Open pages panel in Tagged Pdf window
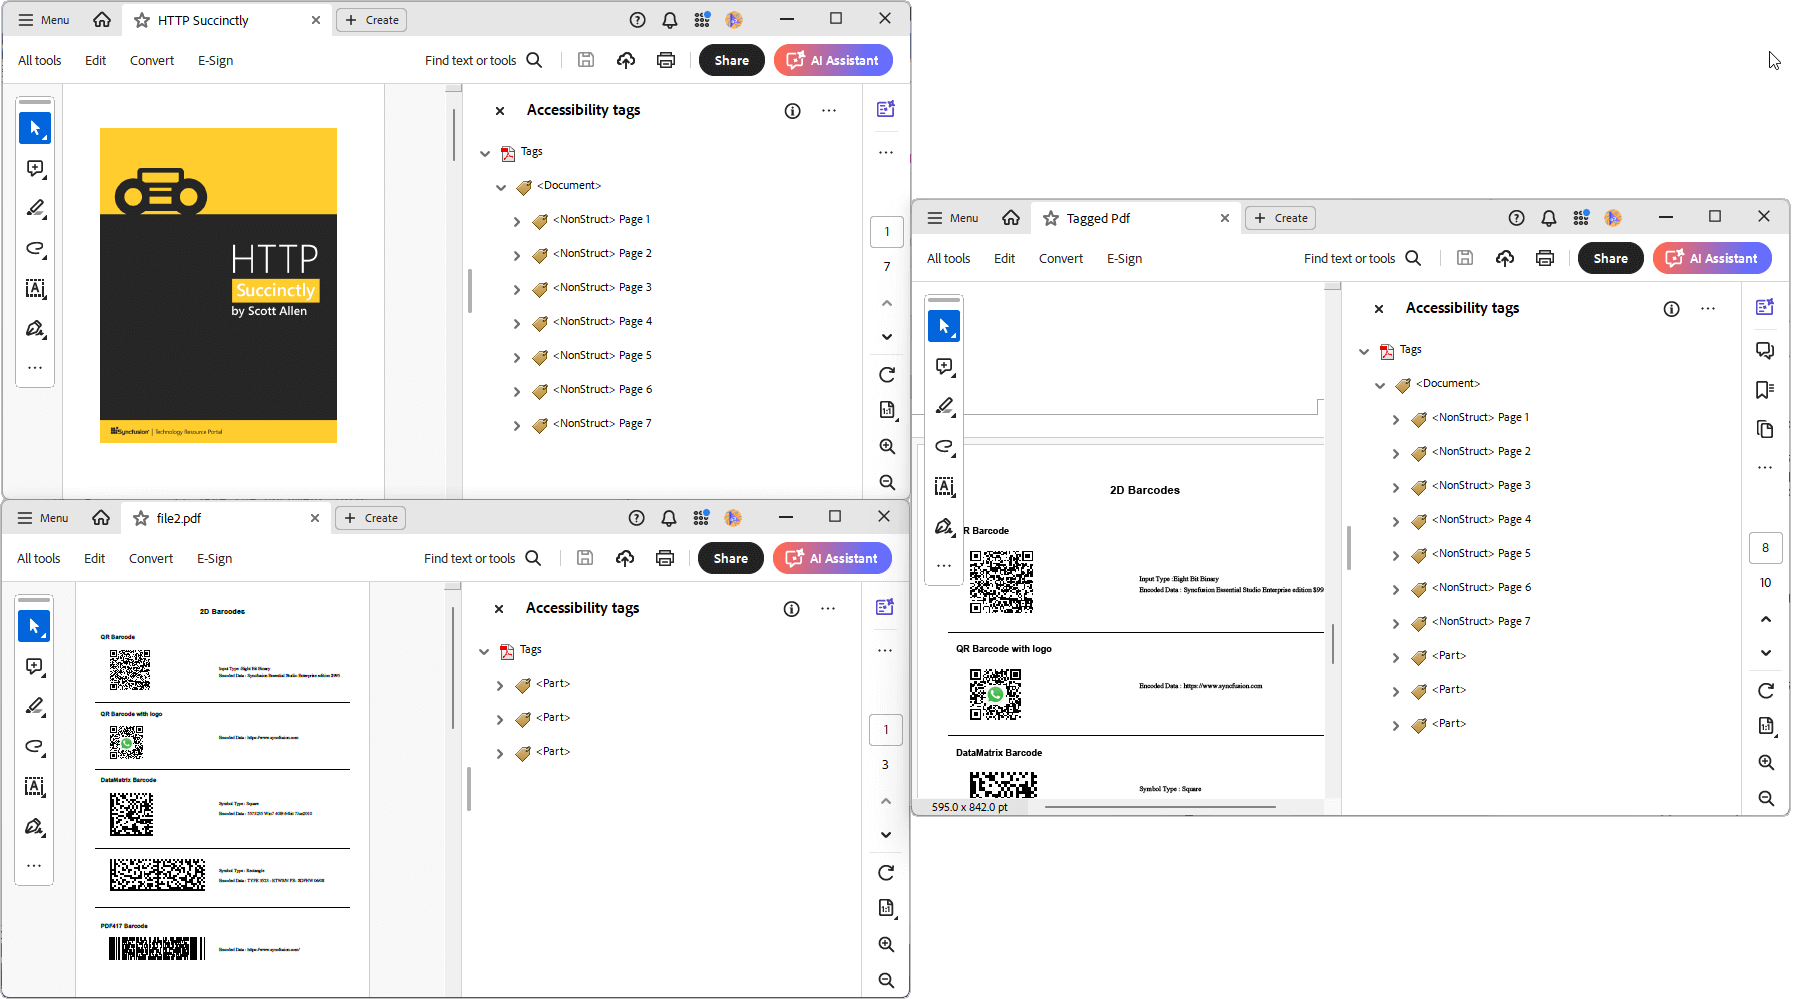This screenshot has width=1801, height=999. pos(1765,429)
